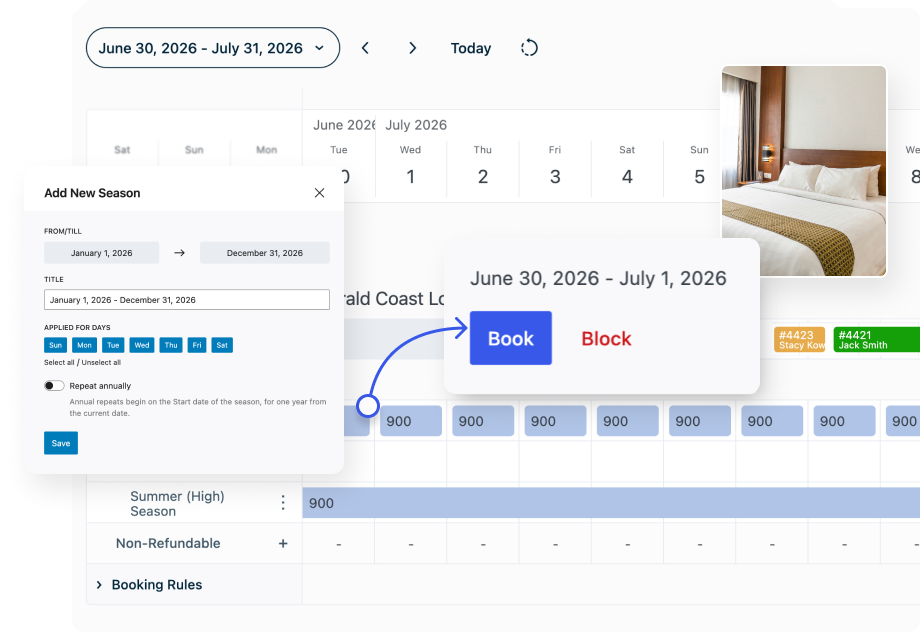Click the 900 rate under Thu 2
The image size is (920, 640).
tap(483, 421)
